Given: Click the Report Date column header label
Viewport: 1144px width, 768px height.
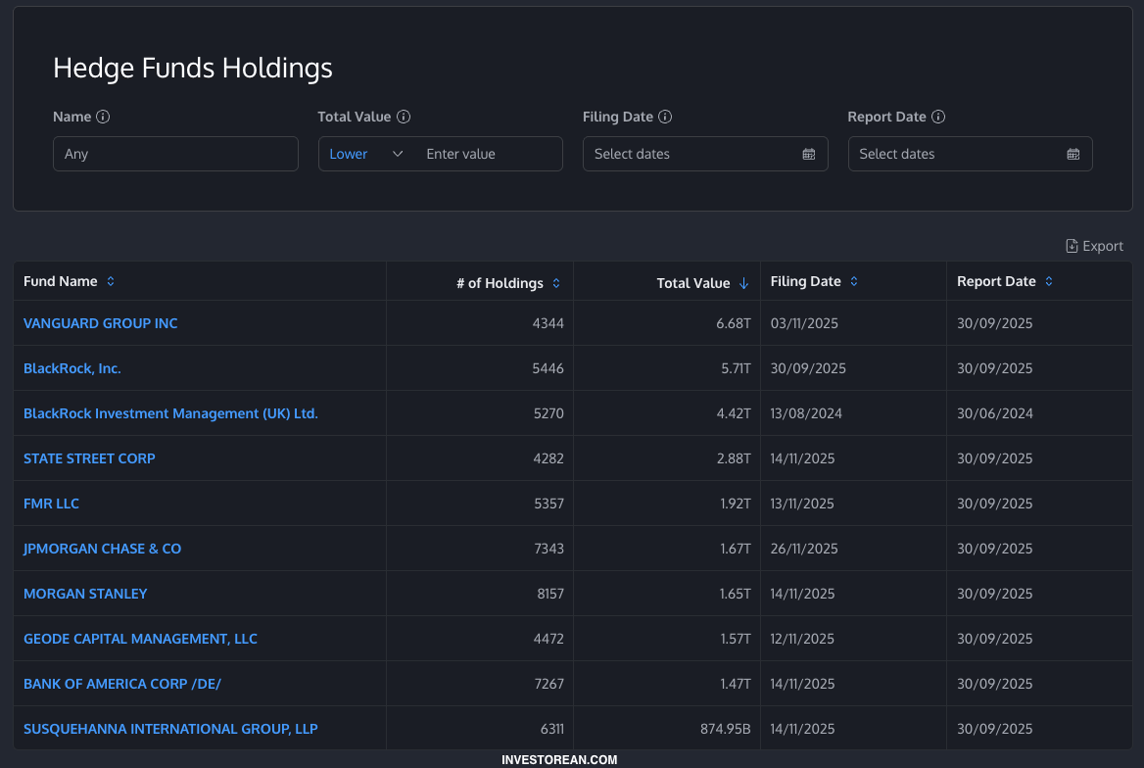Looking at the screenshot, I should pos(997,282).
